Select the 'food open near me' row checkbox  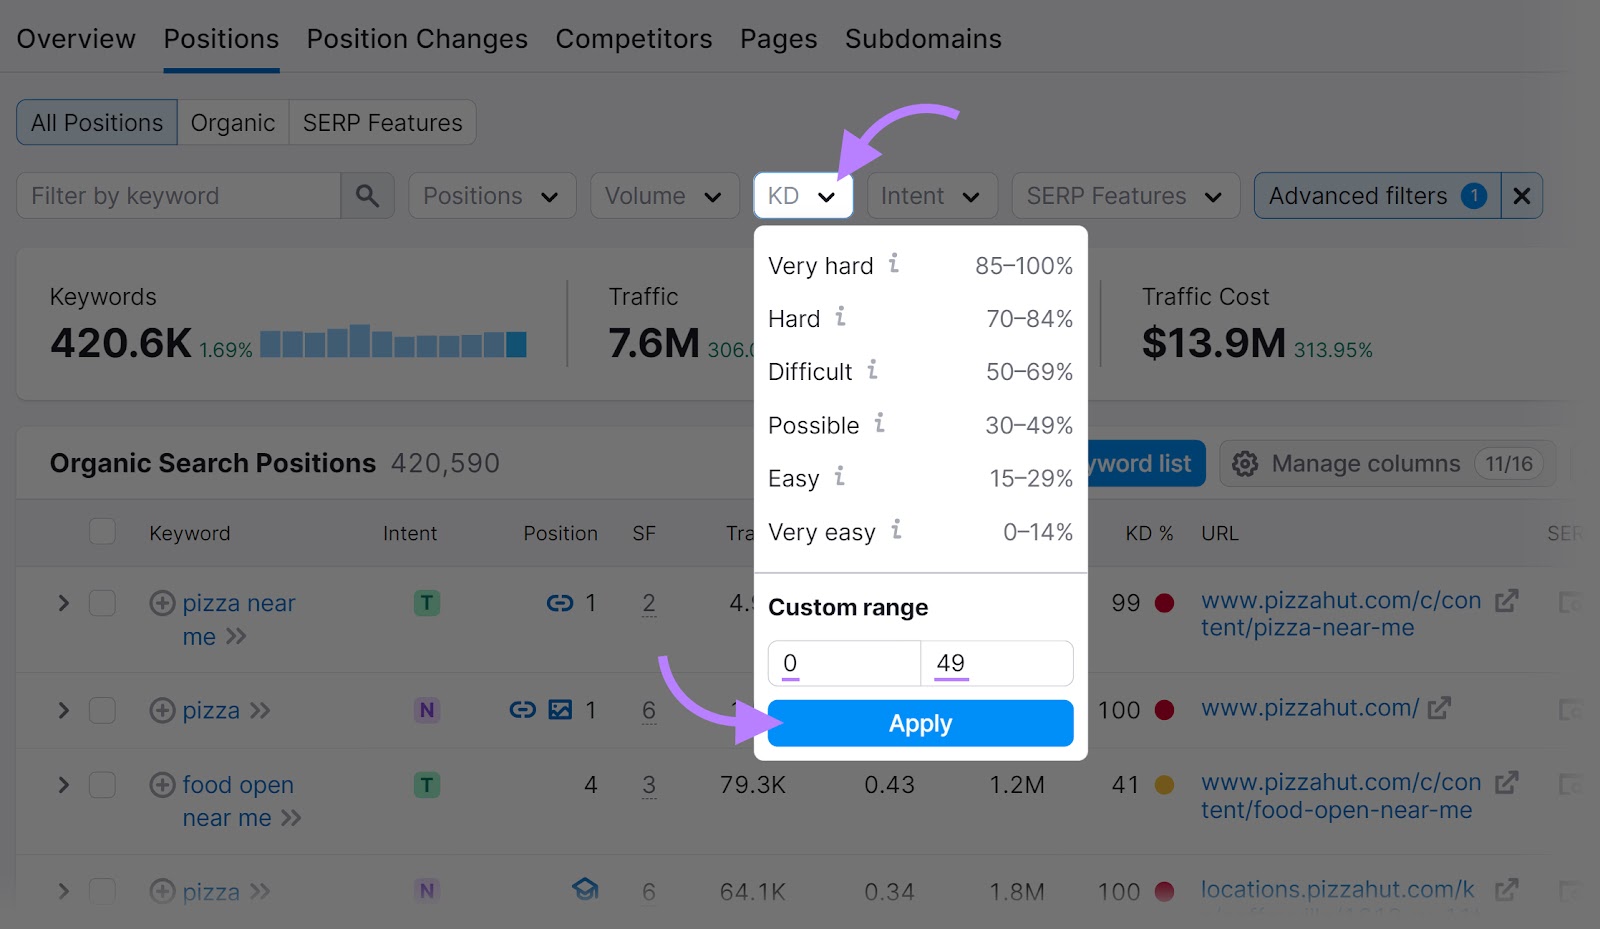[102, 785]
